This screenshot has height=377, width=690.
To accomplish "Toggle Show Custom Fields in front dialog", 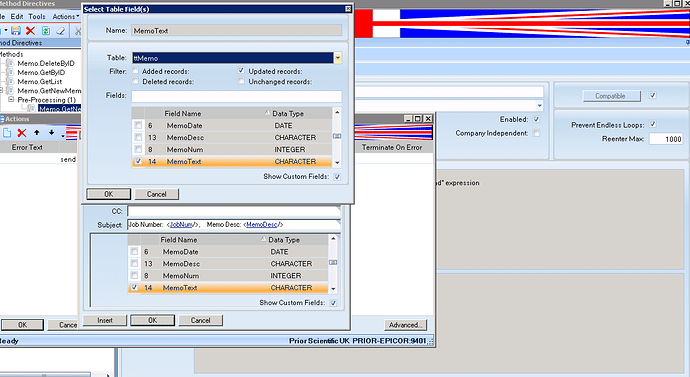I will click(x=337, y=176).
